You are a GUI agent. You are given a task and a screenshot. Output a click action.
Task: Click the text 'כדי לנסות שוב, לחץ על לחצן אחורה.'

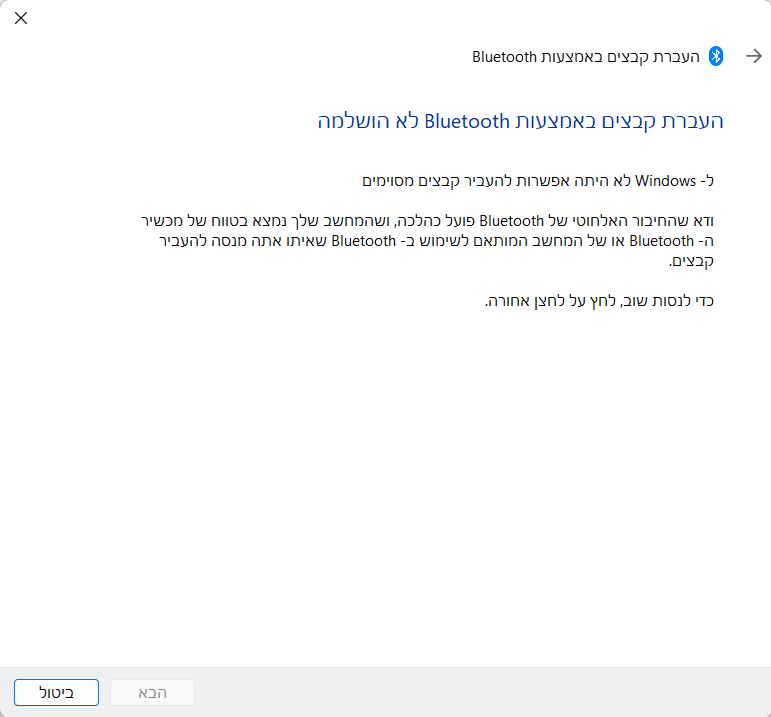pos(599,300)
